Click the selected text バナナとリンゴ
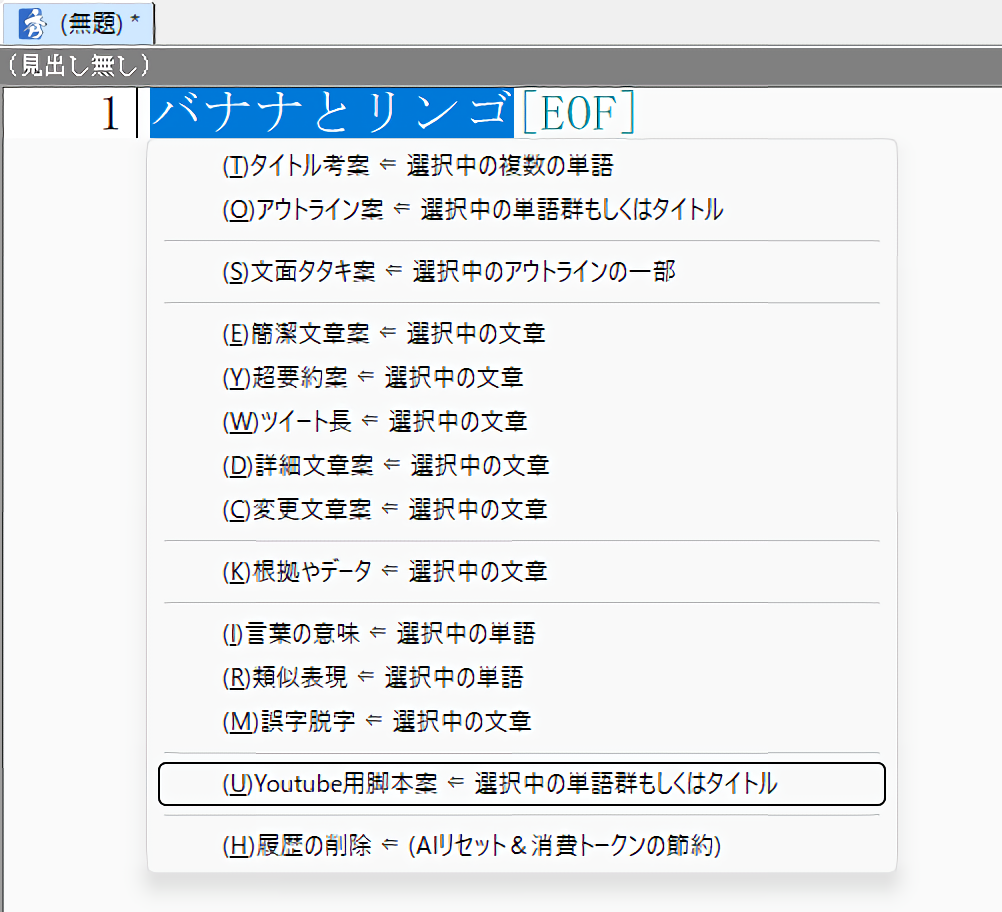Screen dimensions: 1002x912 pyautogui.click(x=330, y=114)
